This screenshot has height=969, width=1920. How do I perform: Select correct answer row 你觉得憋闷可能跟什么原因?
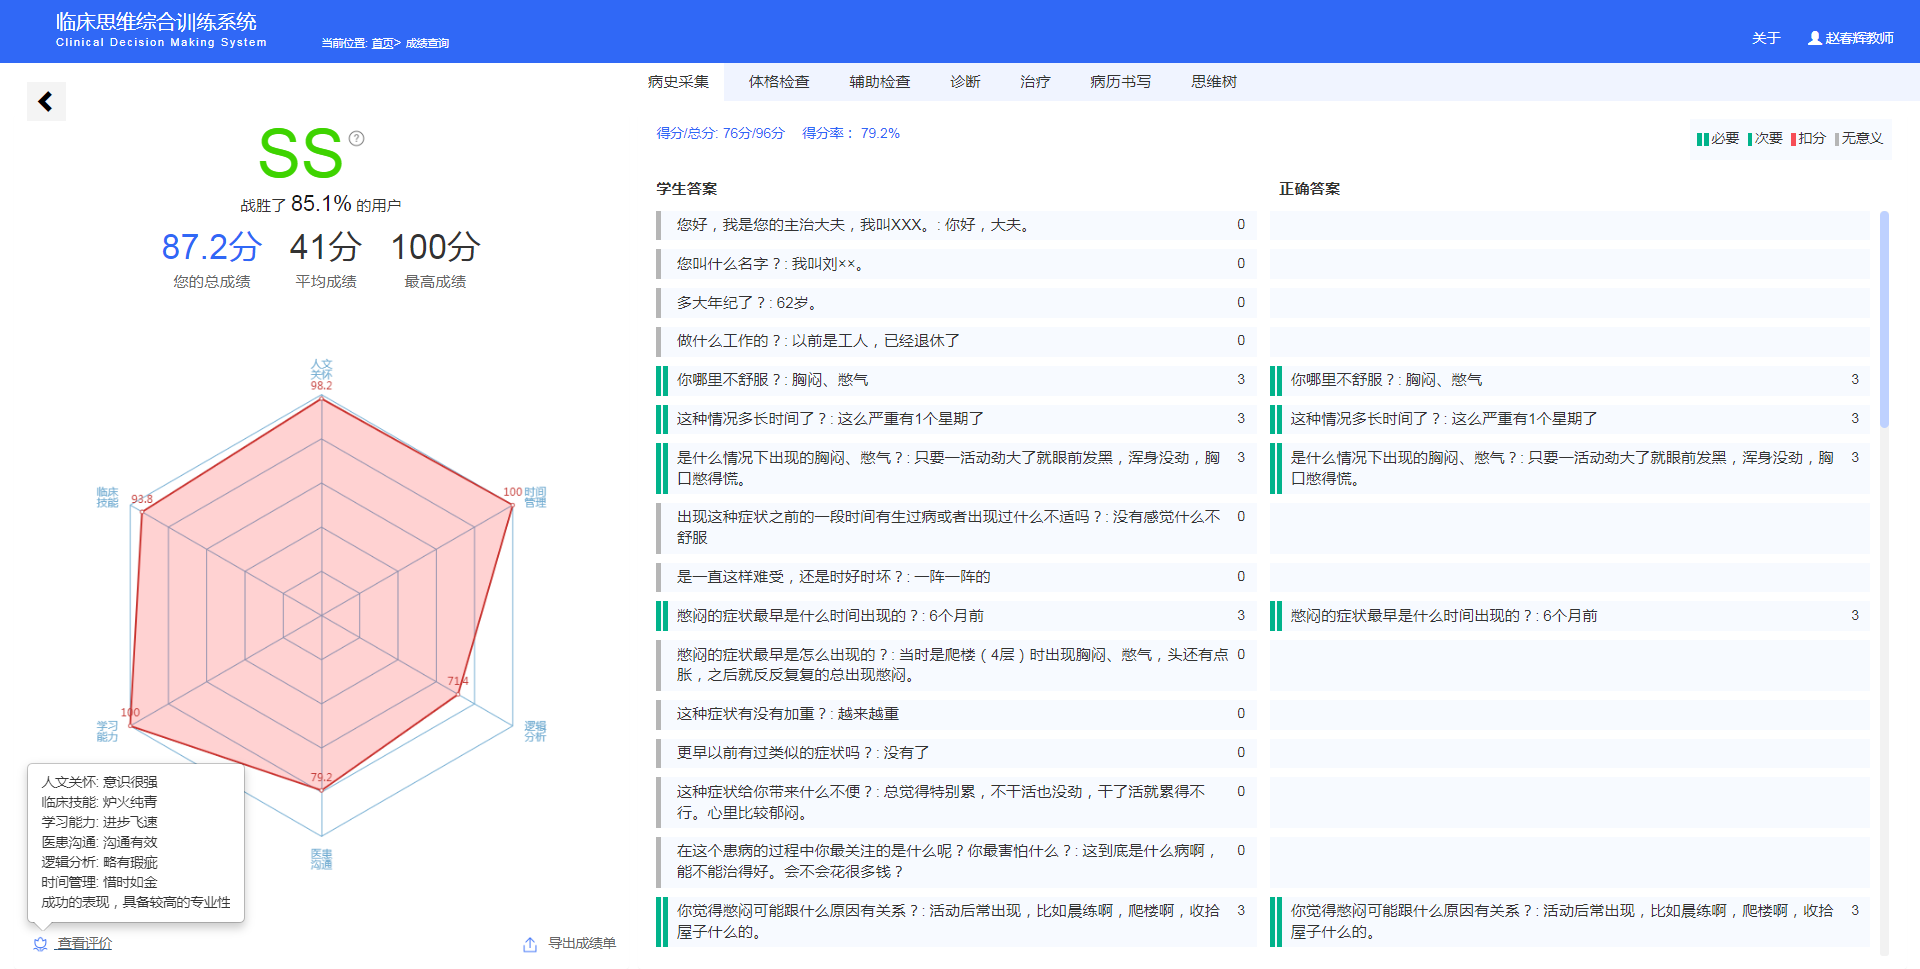click(x=1570, y=921)
